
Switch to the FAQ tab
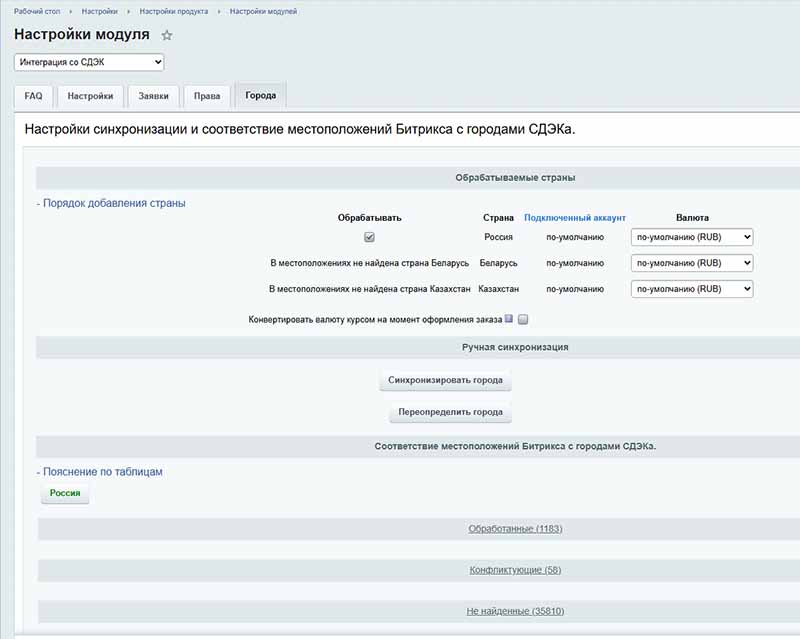tap(33, 96)
